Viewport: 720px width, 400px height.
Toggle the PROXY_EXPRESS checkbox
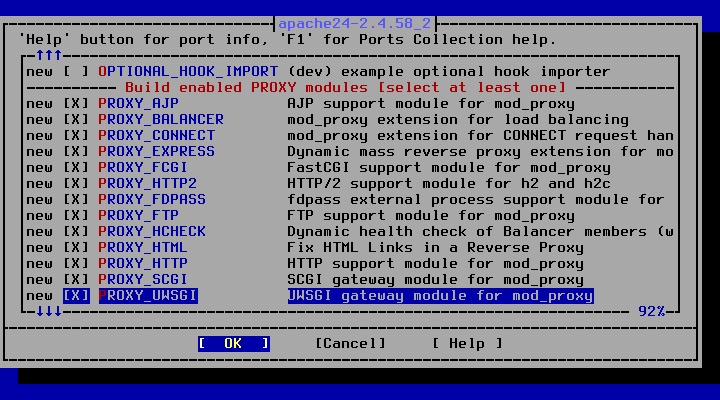tap(76, 152)
